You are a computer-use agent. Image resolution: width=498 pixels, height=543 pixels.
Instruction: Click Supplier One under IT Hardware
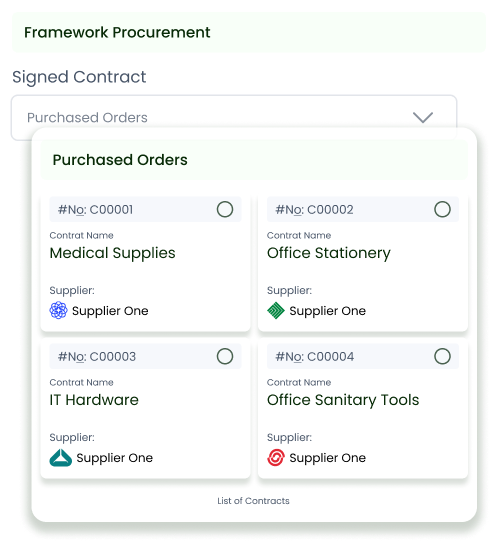115,458
